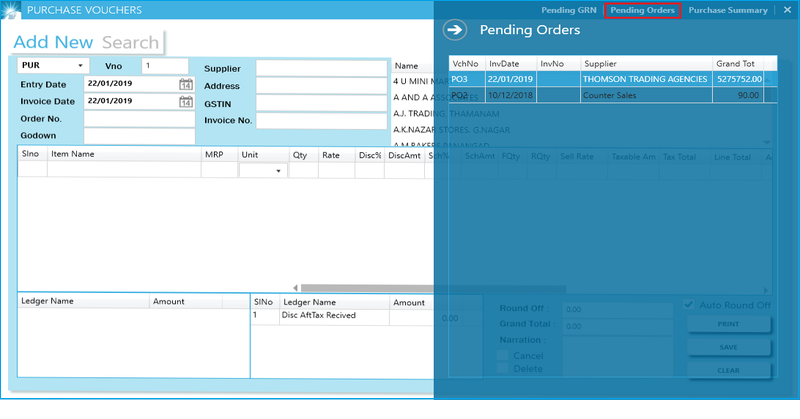Click the Round Off value field

click(618, 309)
